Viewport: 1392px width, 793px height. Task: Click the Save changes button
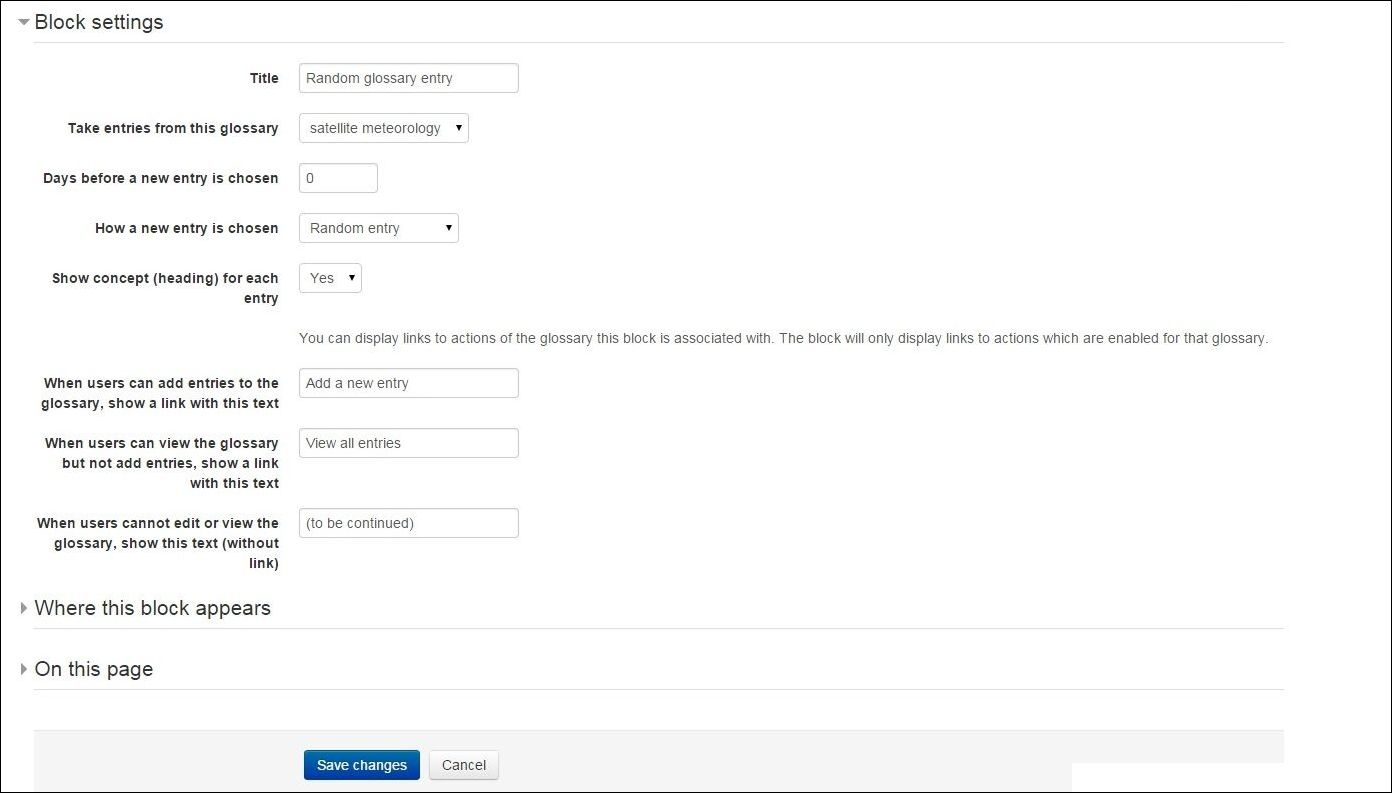362,765
